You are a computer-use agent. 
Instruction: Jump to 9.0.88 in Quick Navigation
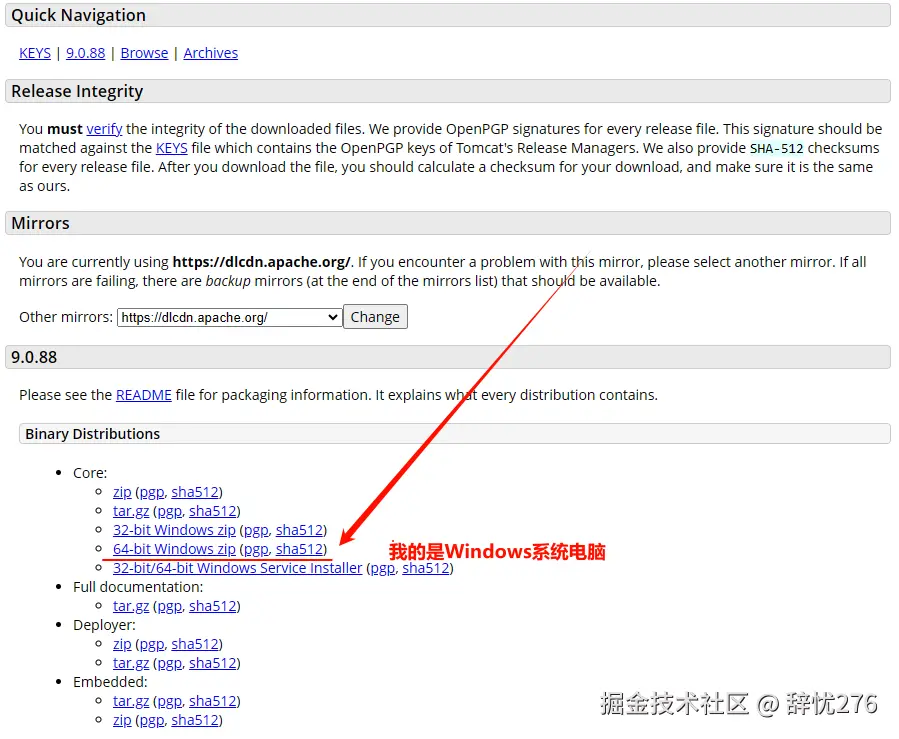pyautogui.click(x=85, y=53)
